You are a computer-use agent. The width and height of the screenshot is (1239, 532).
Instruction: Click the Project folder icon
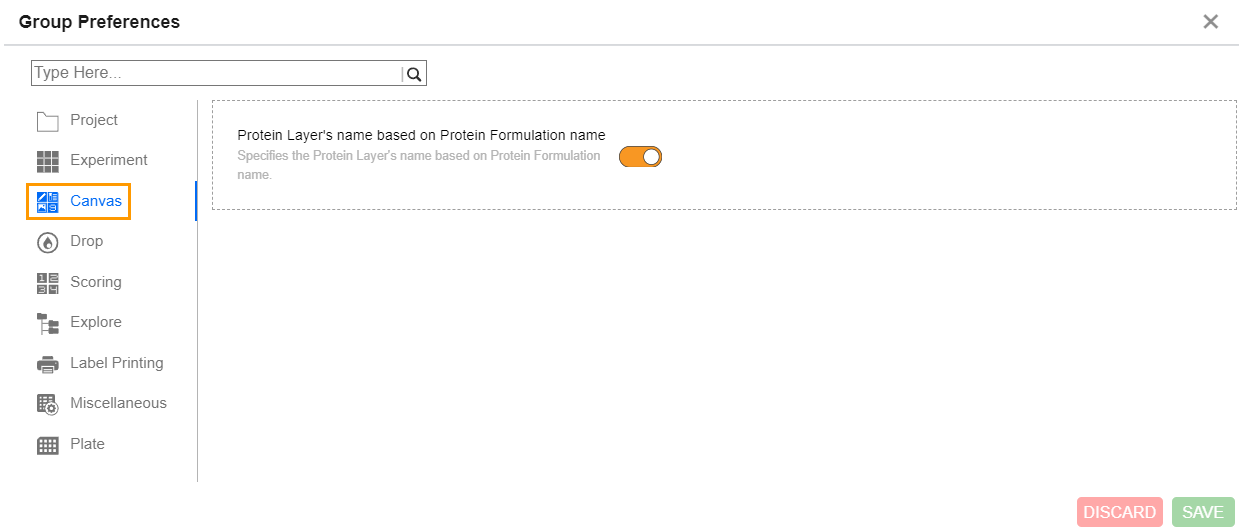tap(48, 121)
